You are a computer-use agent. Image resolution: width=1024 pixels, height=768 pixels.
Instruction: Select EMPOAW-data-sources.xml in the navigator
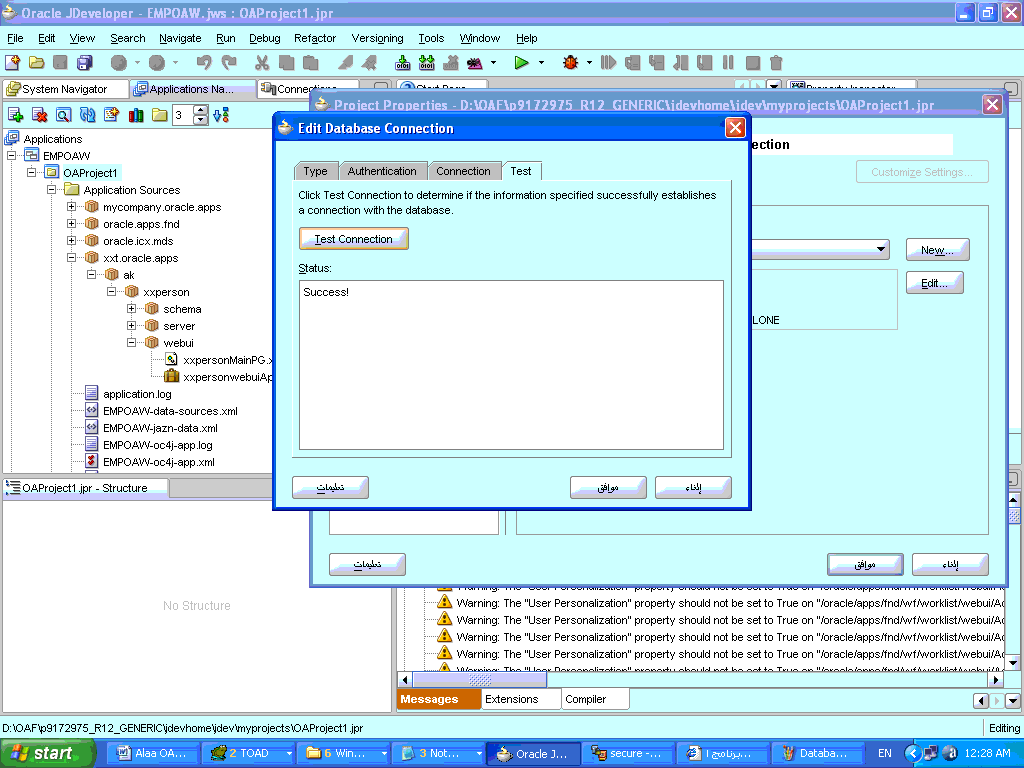(x=170, y=411)
